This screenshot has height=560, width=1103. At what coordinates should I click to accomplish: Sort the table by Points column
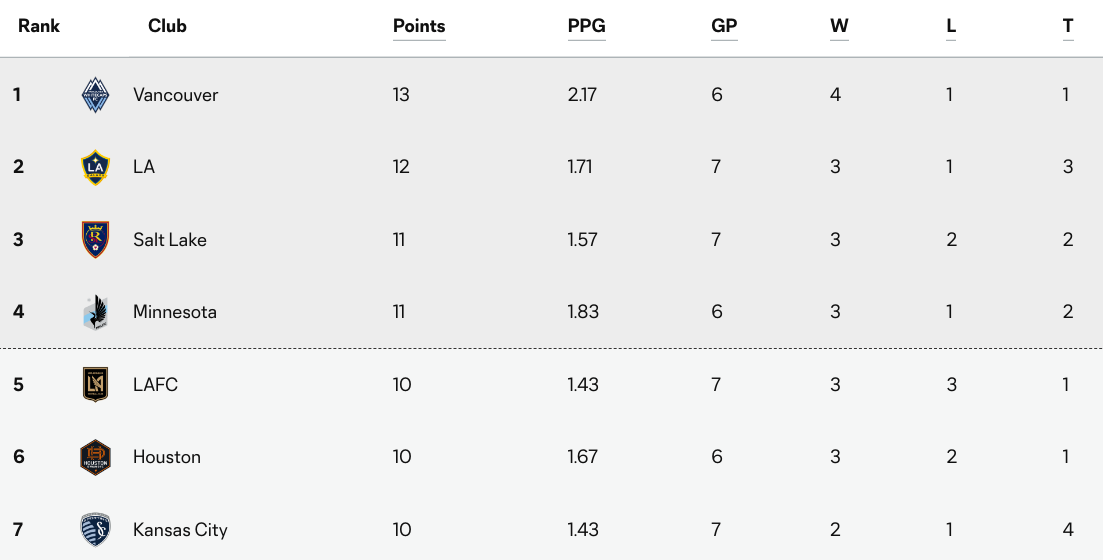419,26
